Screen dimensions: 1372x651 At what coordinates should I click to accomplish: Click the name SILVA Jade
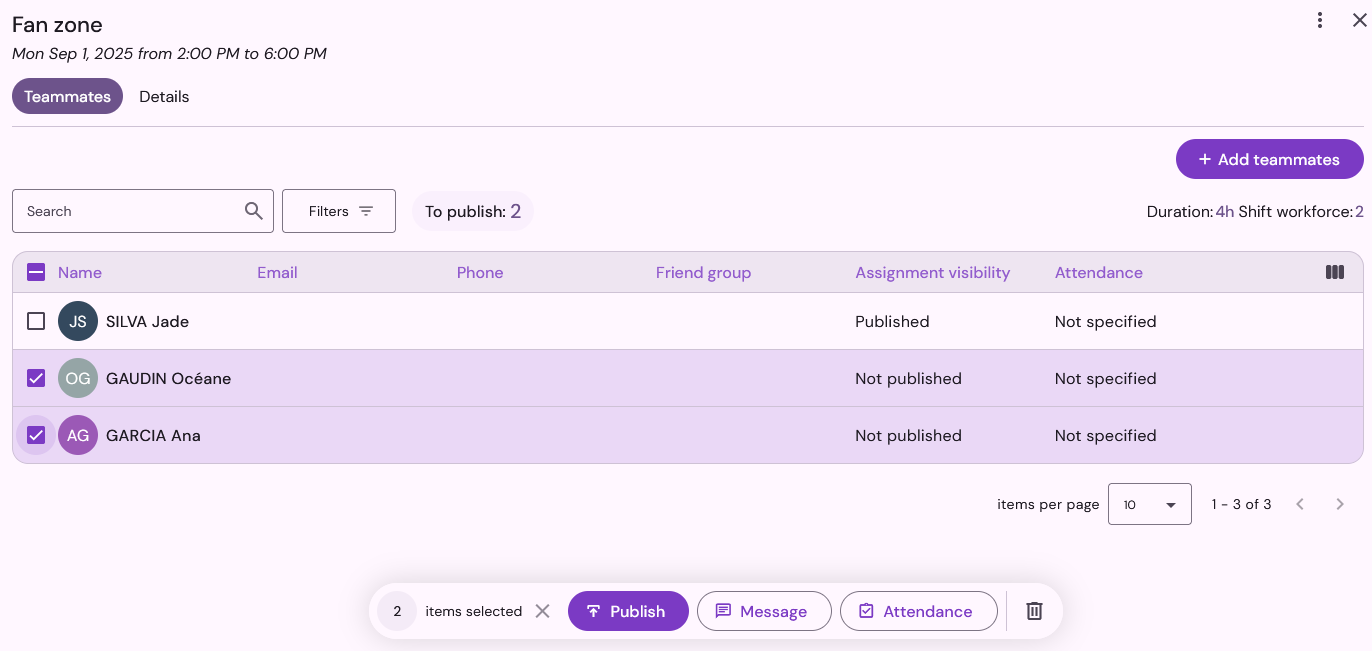(x=147, y=321)
